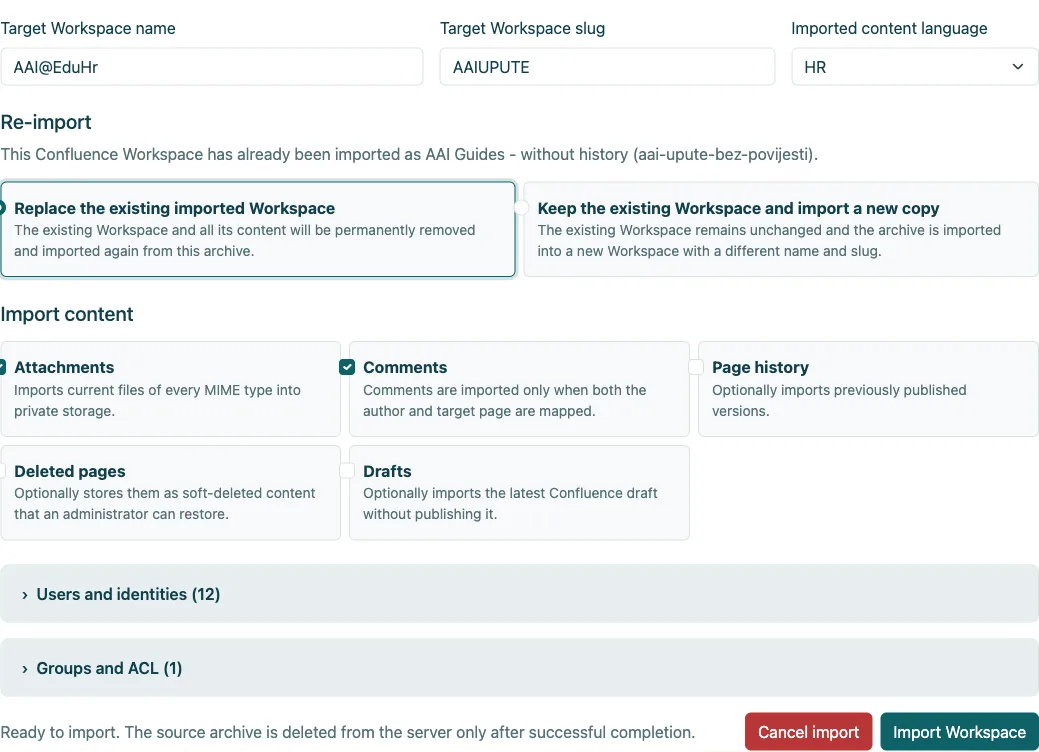The width and height of the screenshot is (1039, 752).
Task: Click the 'Optionally imports previously published versions' text
Action: 839,400
